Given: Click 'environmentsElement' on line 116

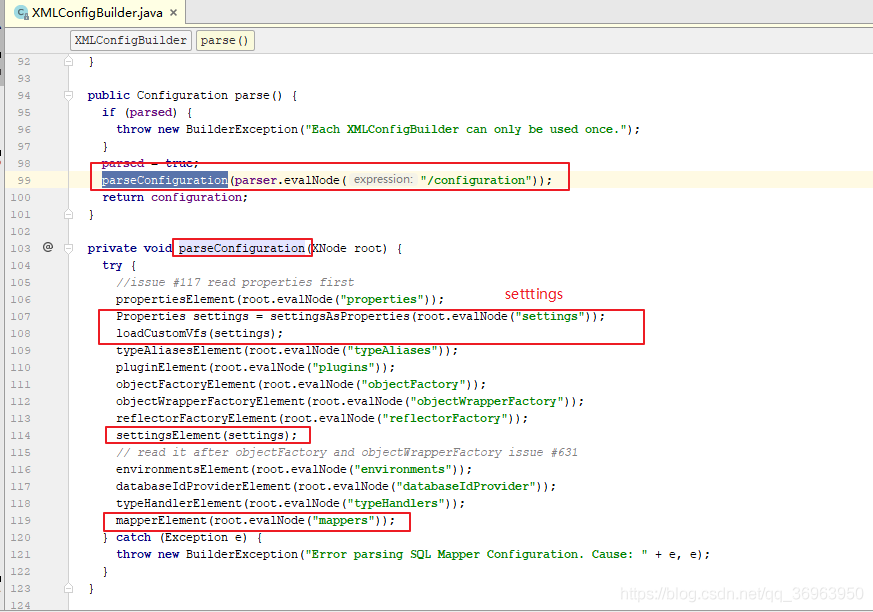Looking at the screenshot, I should 183,469.
